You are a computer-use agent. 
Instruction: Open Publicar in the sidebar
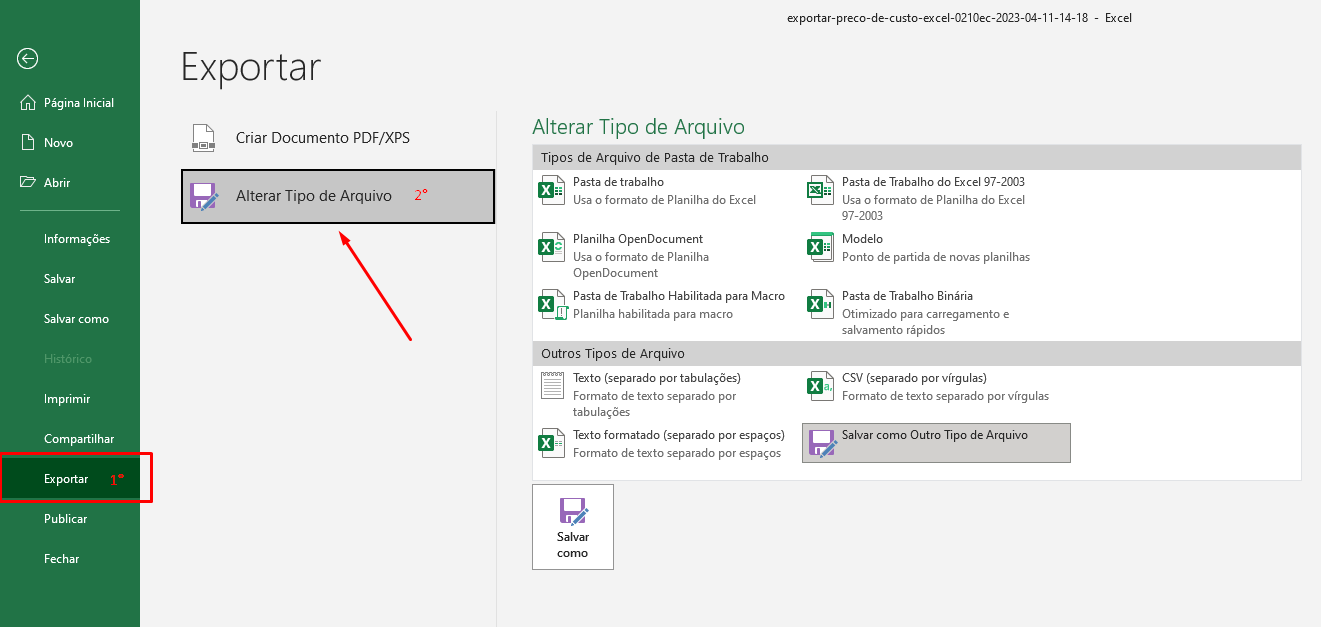pyautogui.click(x=65, y=519)
